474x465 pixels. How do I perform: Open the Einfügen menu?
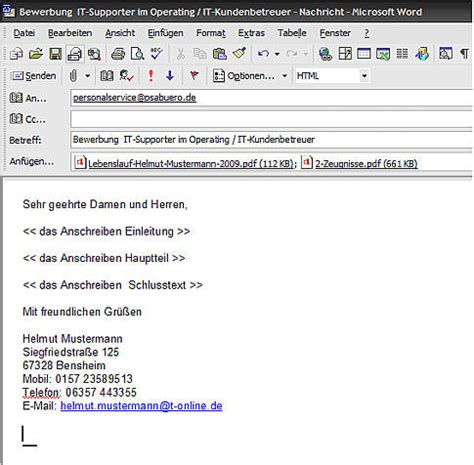[165, 33]
